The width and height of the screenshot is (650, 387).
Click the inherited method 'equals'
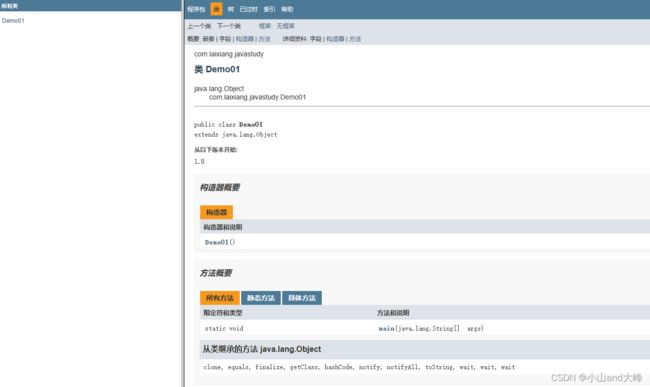238,367
